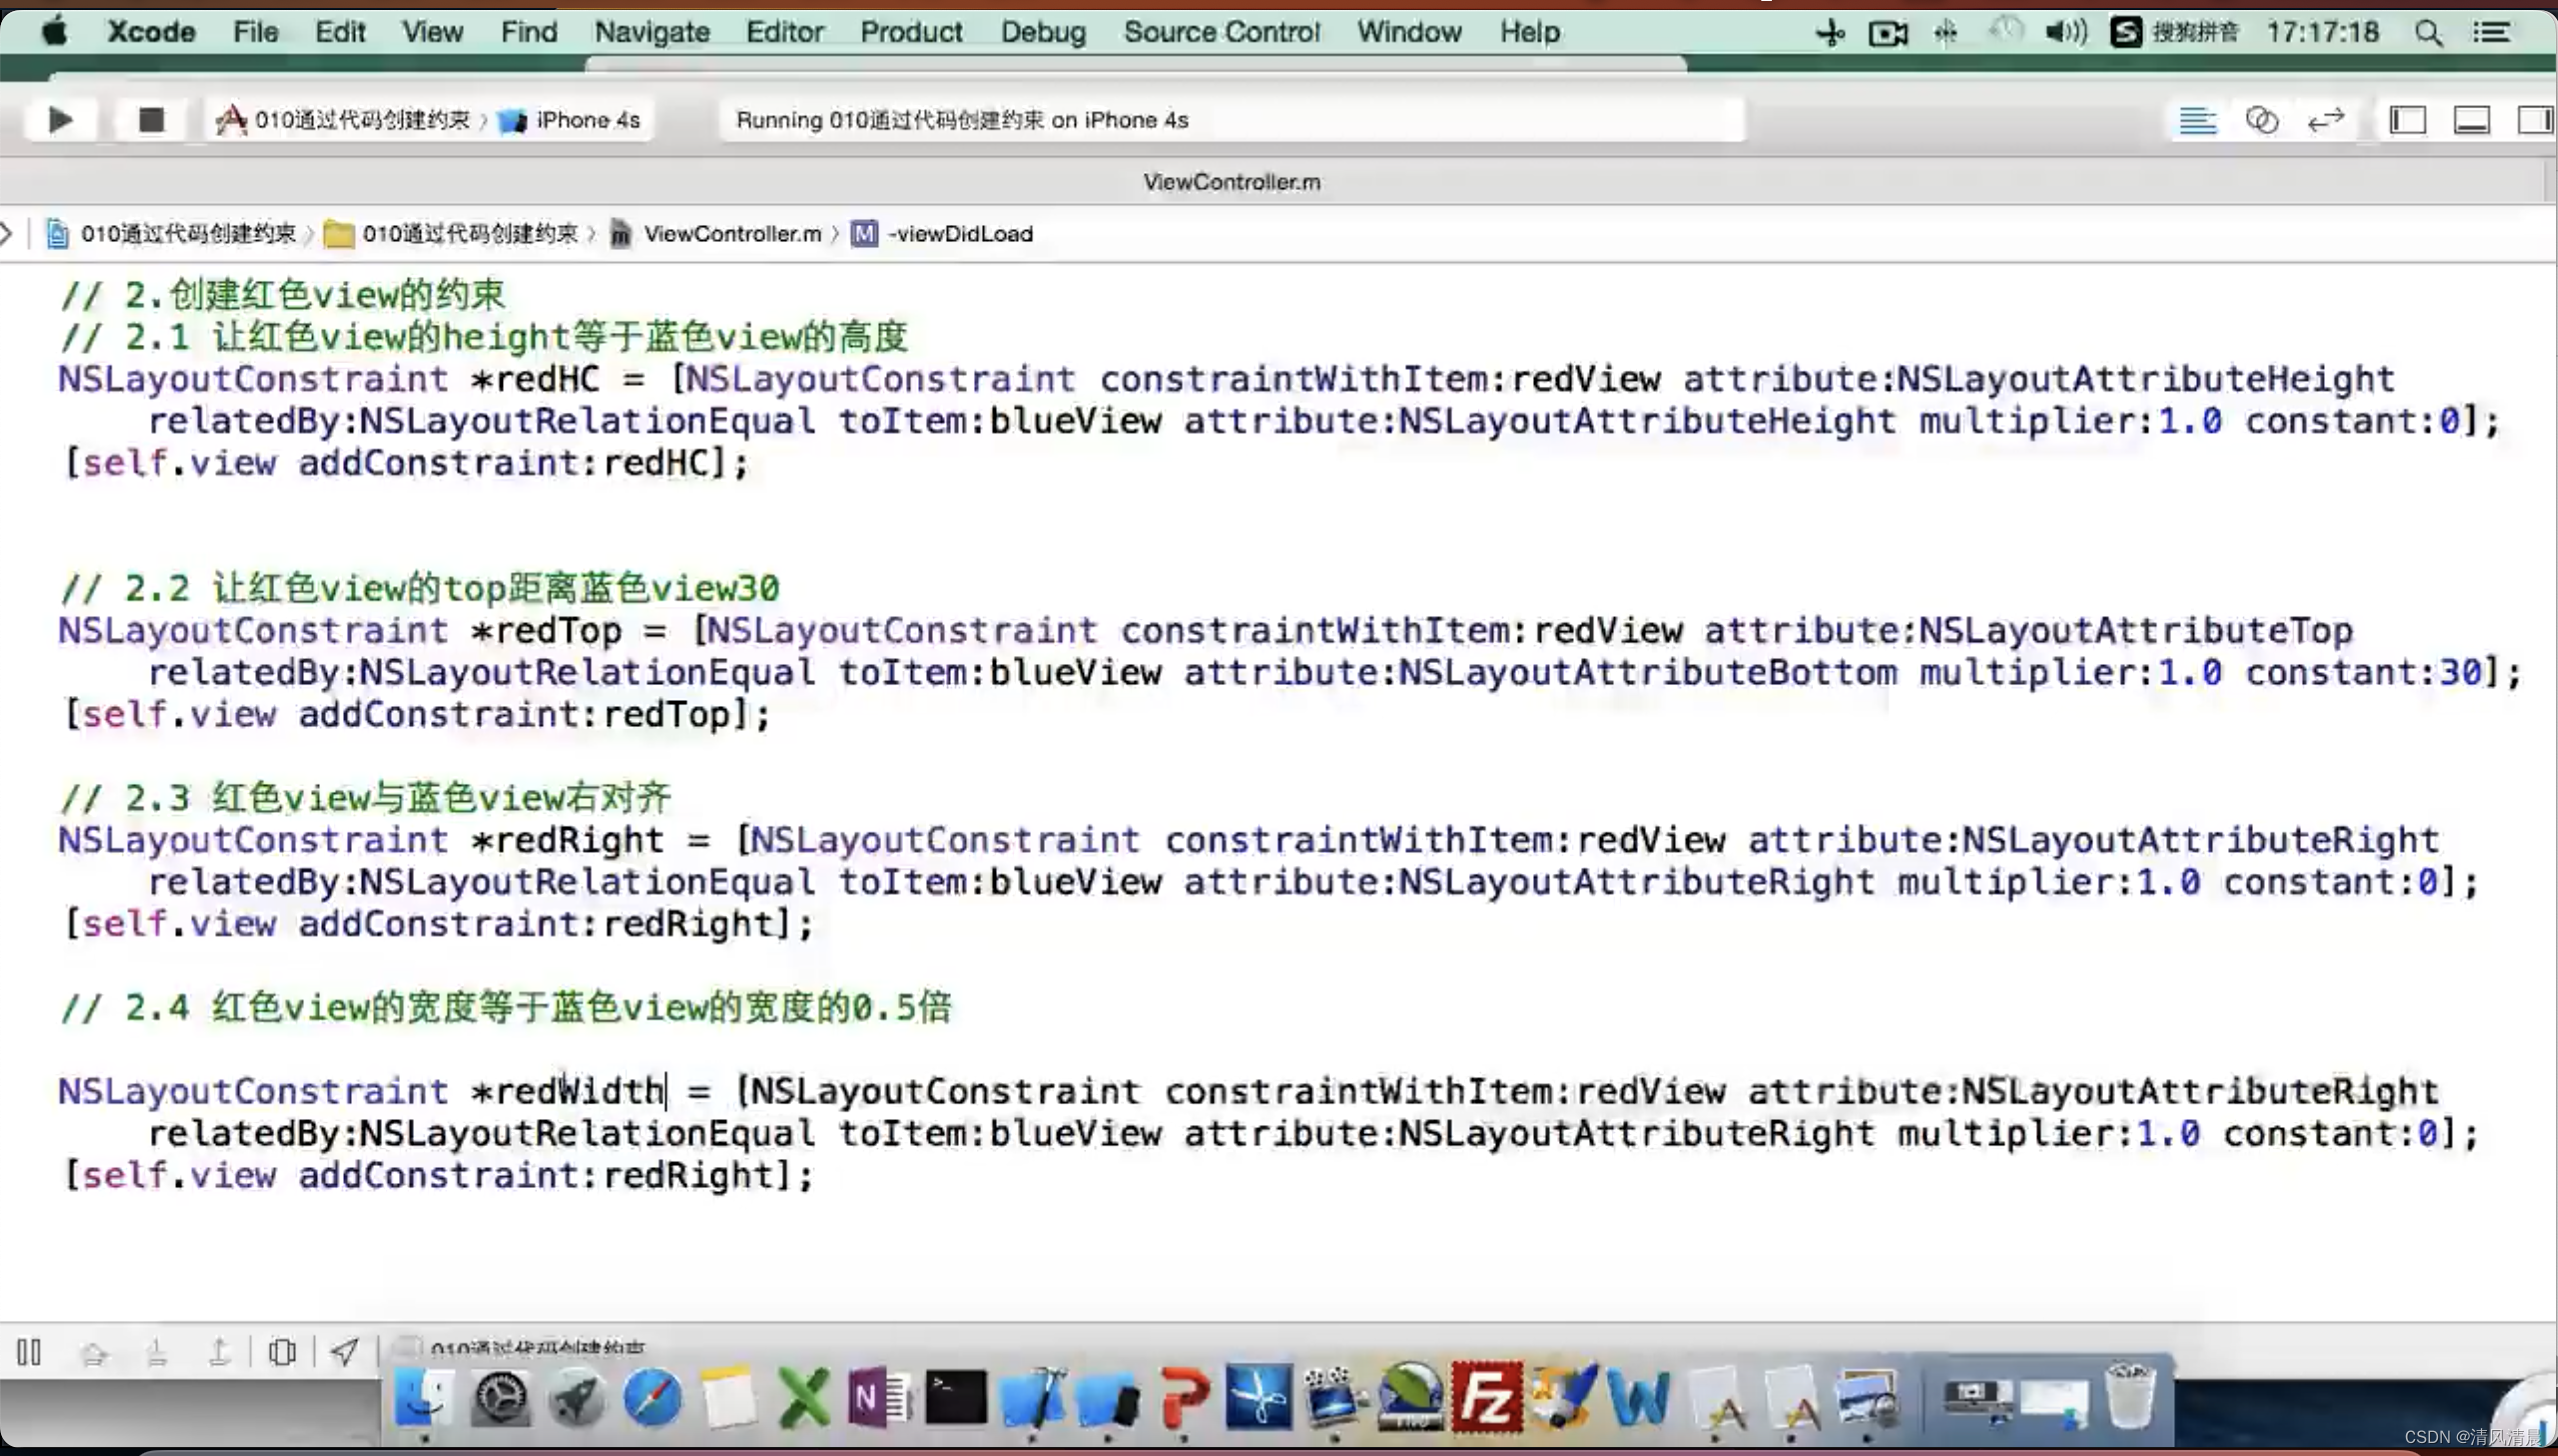Open the Help menu
The width and height of the screenshot is (2558, 1456).
[1530, 32]
